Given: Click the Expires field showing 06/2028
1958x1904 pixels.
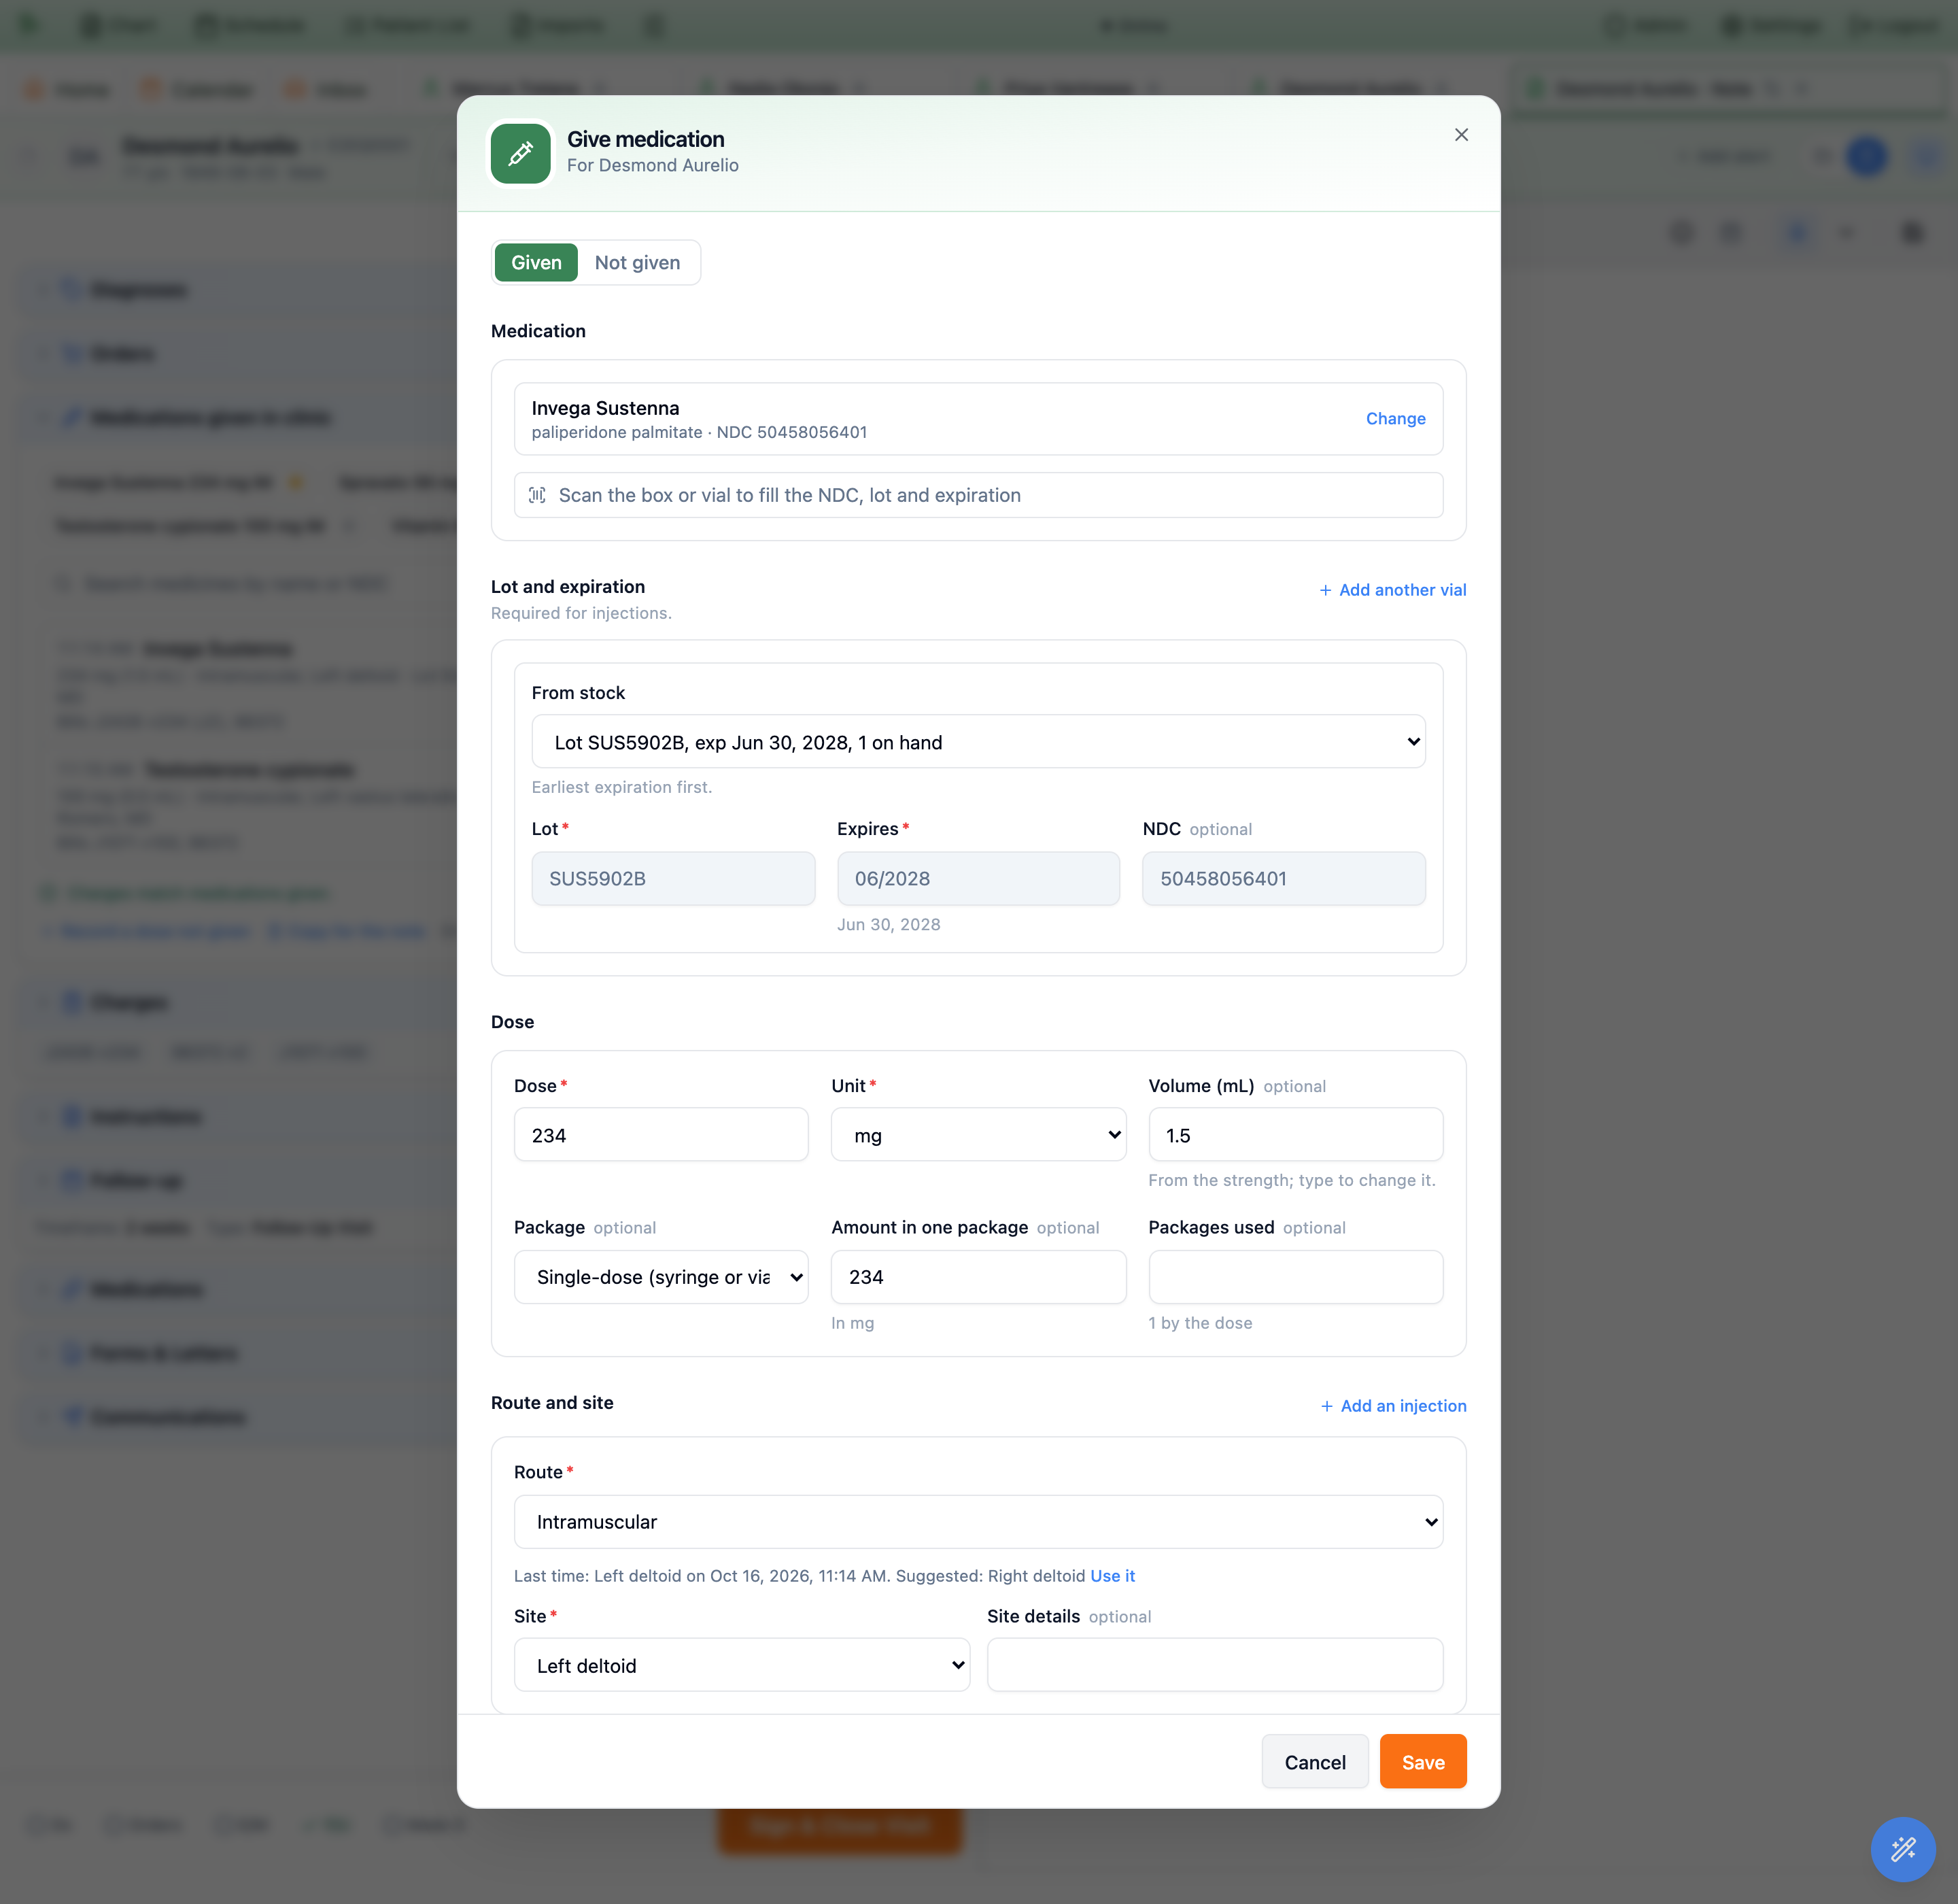Looking at the screenshot, I should click(x=978, y=879).
